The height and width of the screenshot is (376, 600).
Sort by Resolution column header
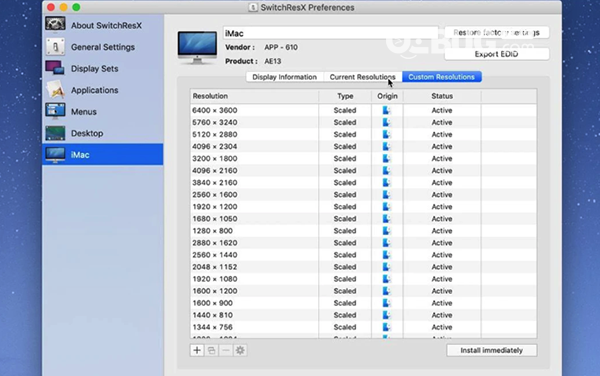pyautogui.click(x=254, y=96)
